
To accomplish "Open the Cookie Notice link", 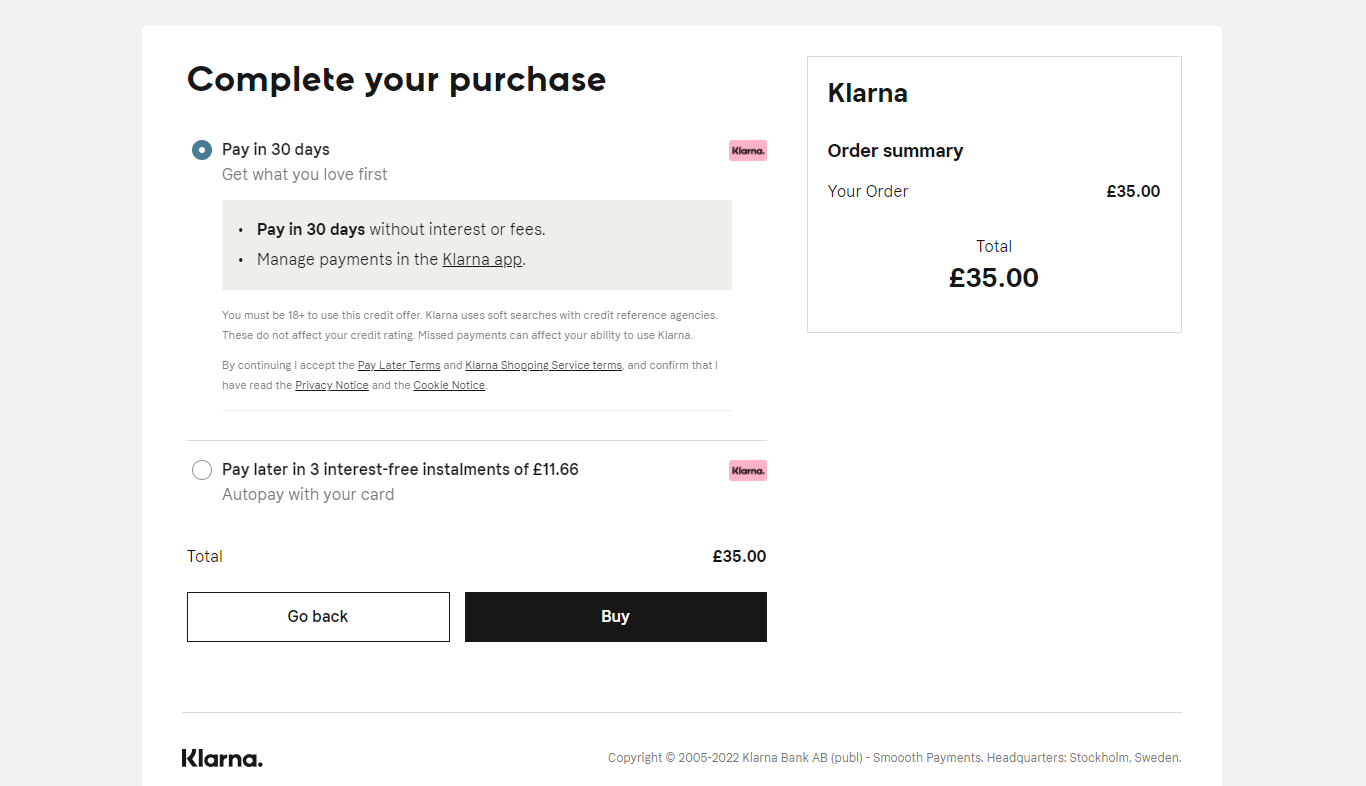I will (x=449, y=385).
